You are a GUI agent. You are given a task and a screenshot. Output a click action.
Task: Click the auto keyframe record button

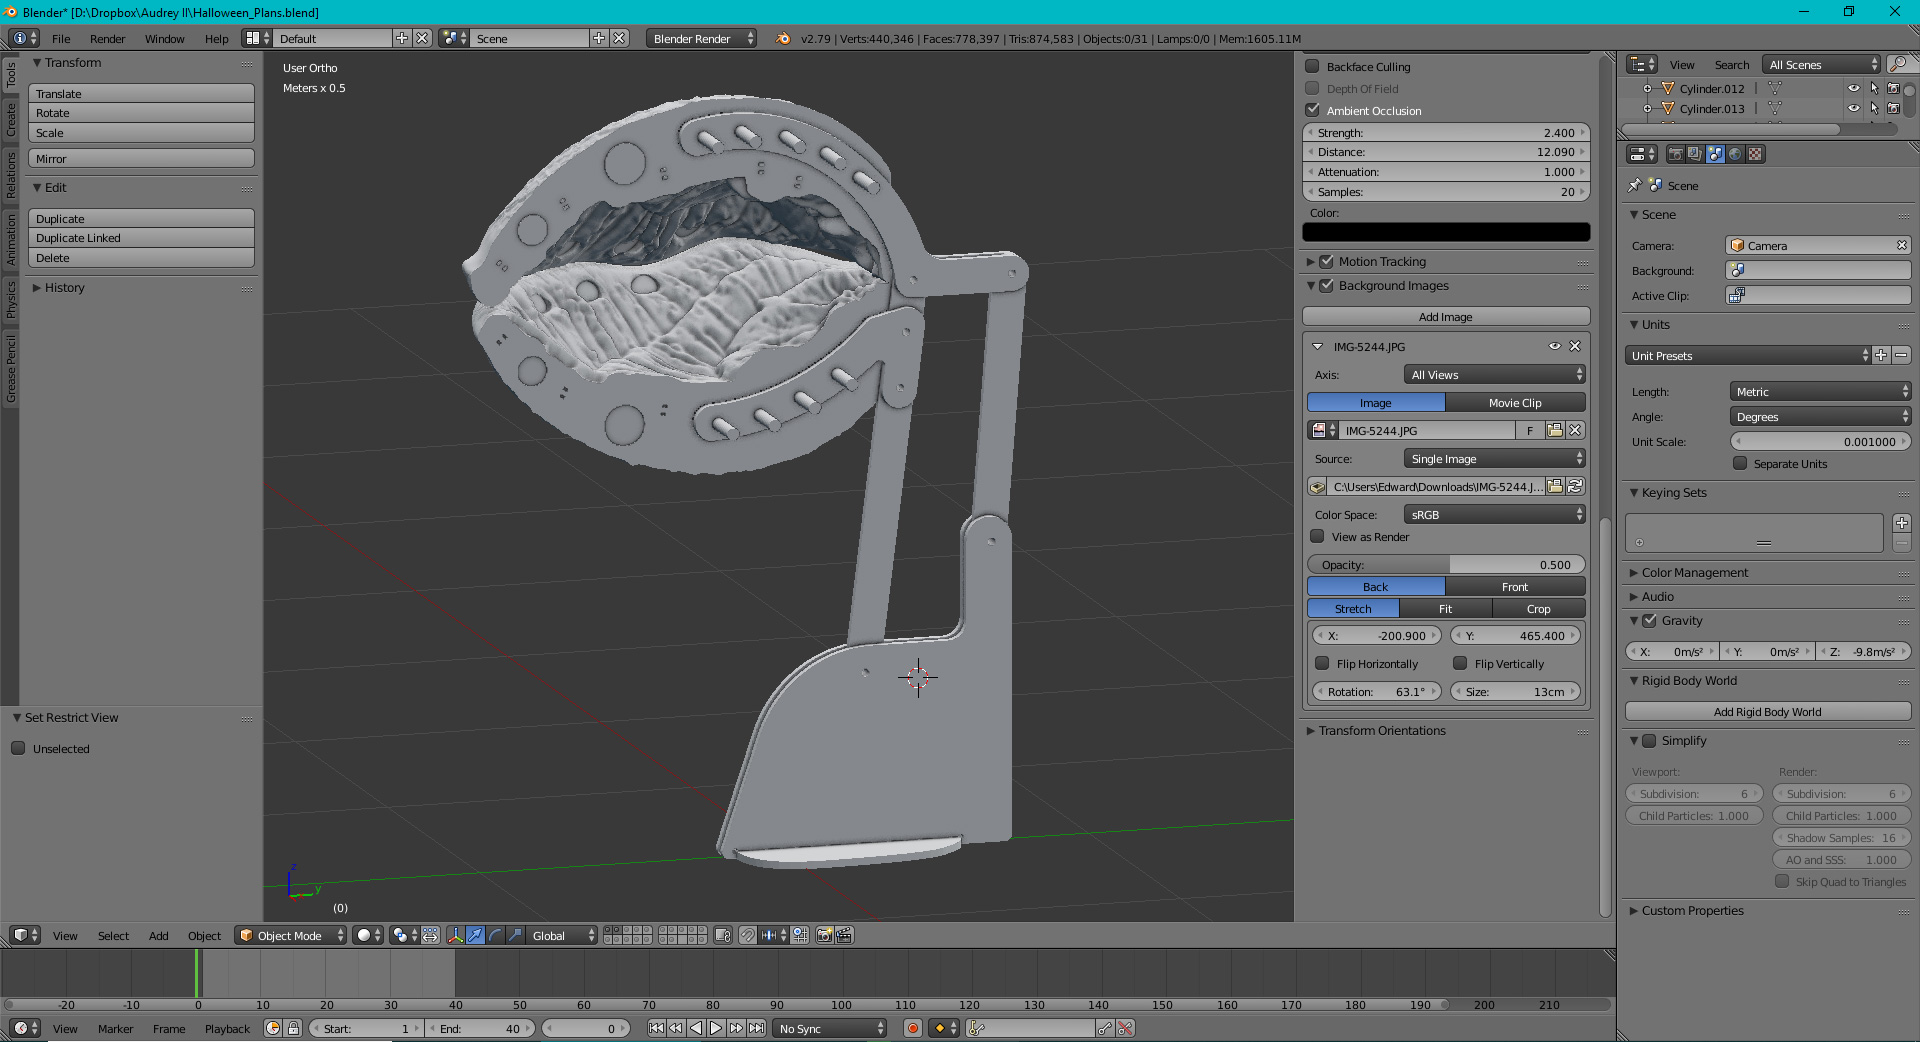tap(912, 1029)
